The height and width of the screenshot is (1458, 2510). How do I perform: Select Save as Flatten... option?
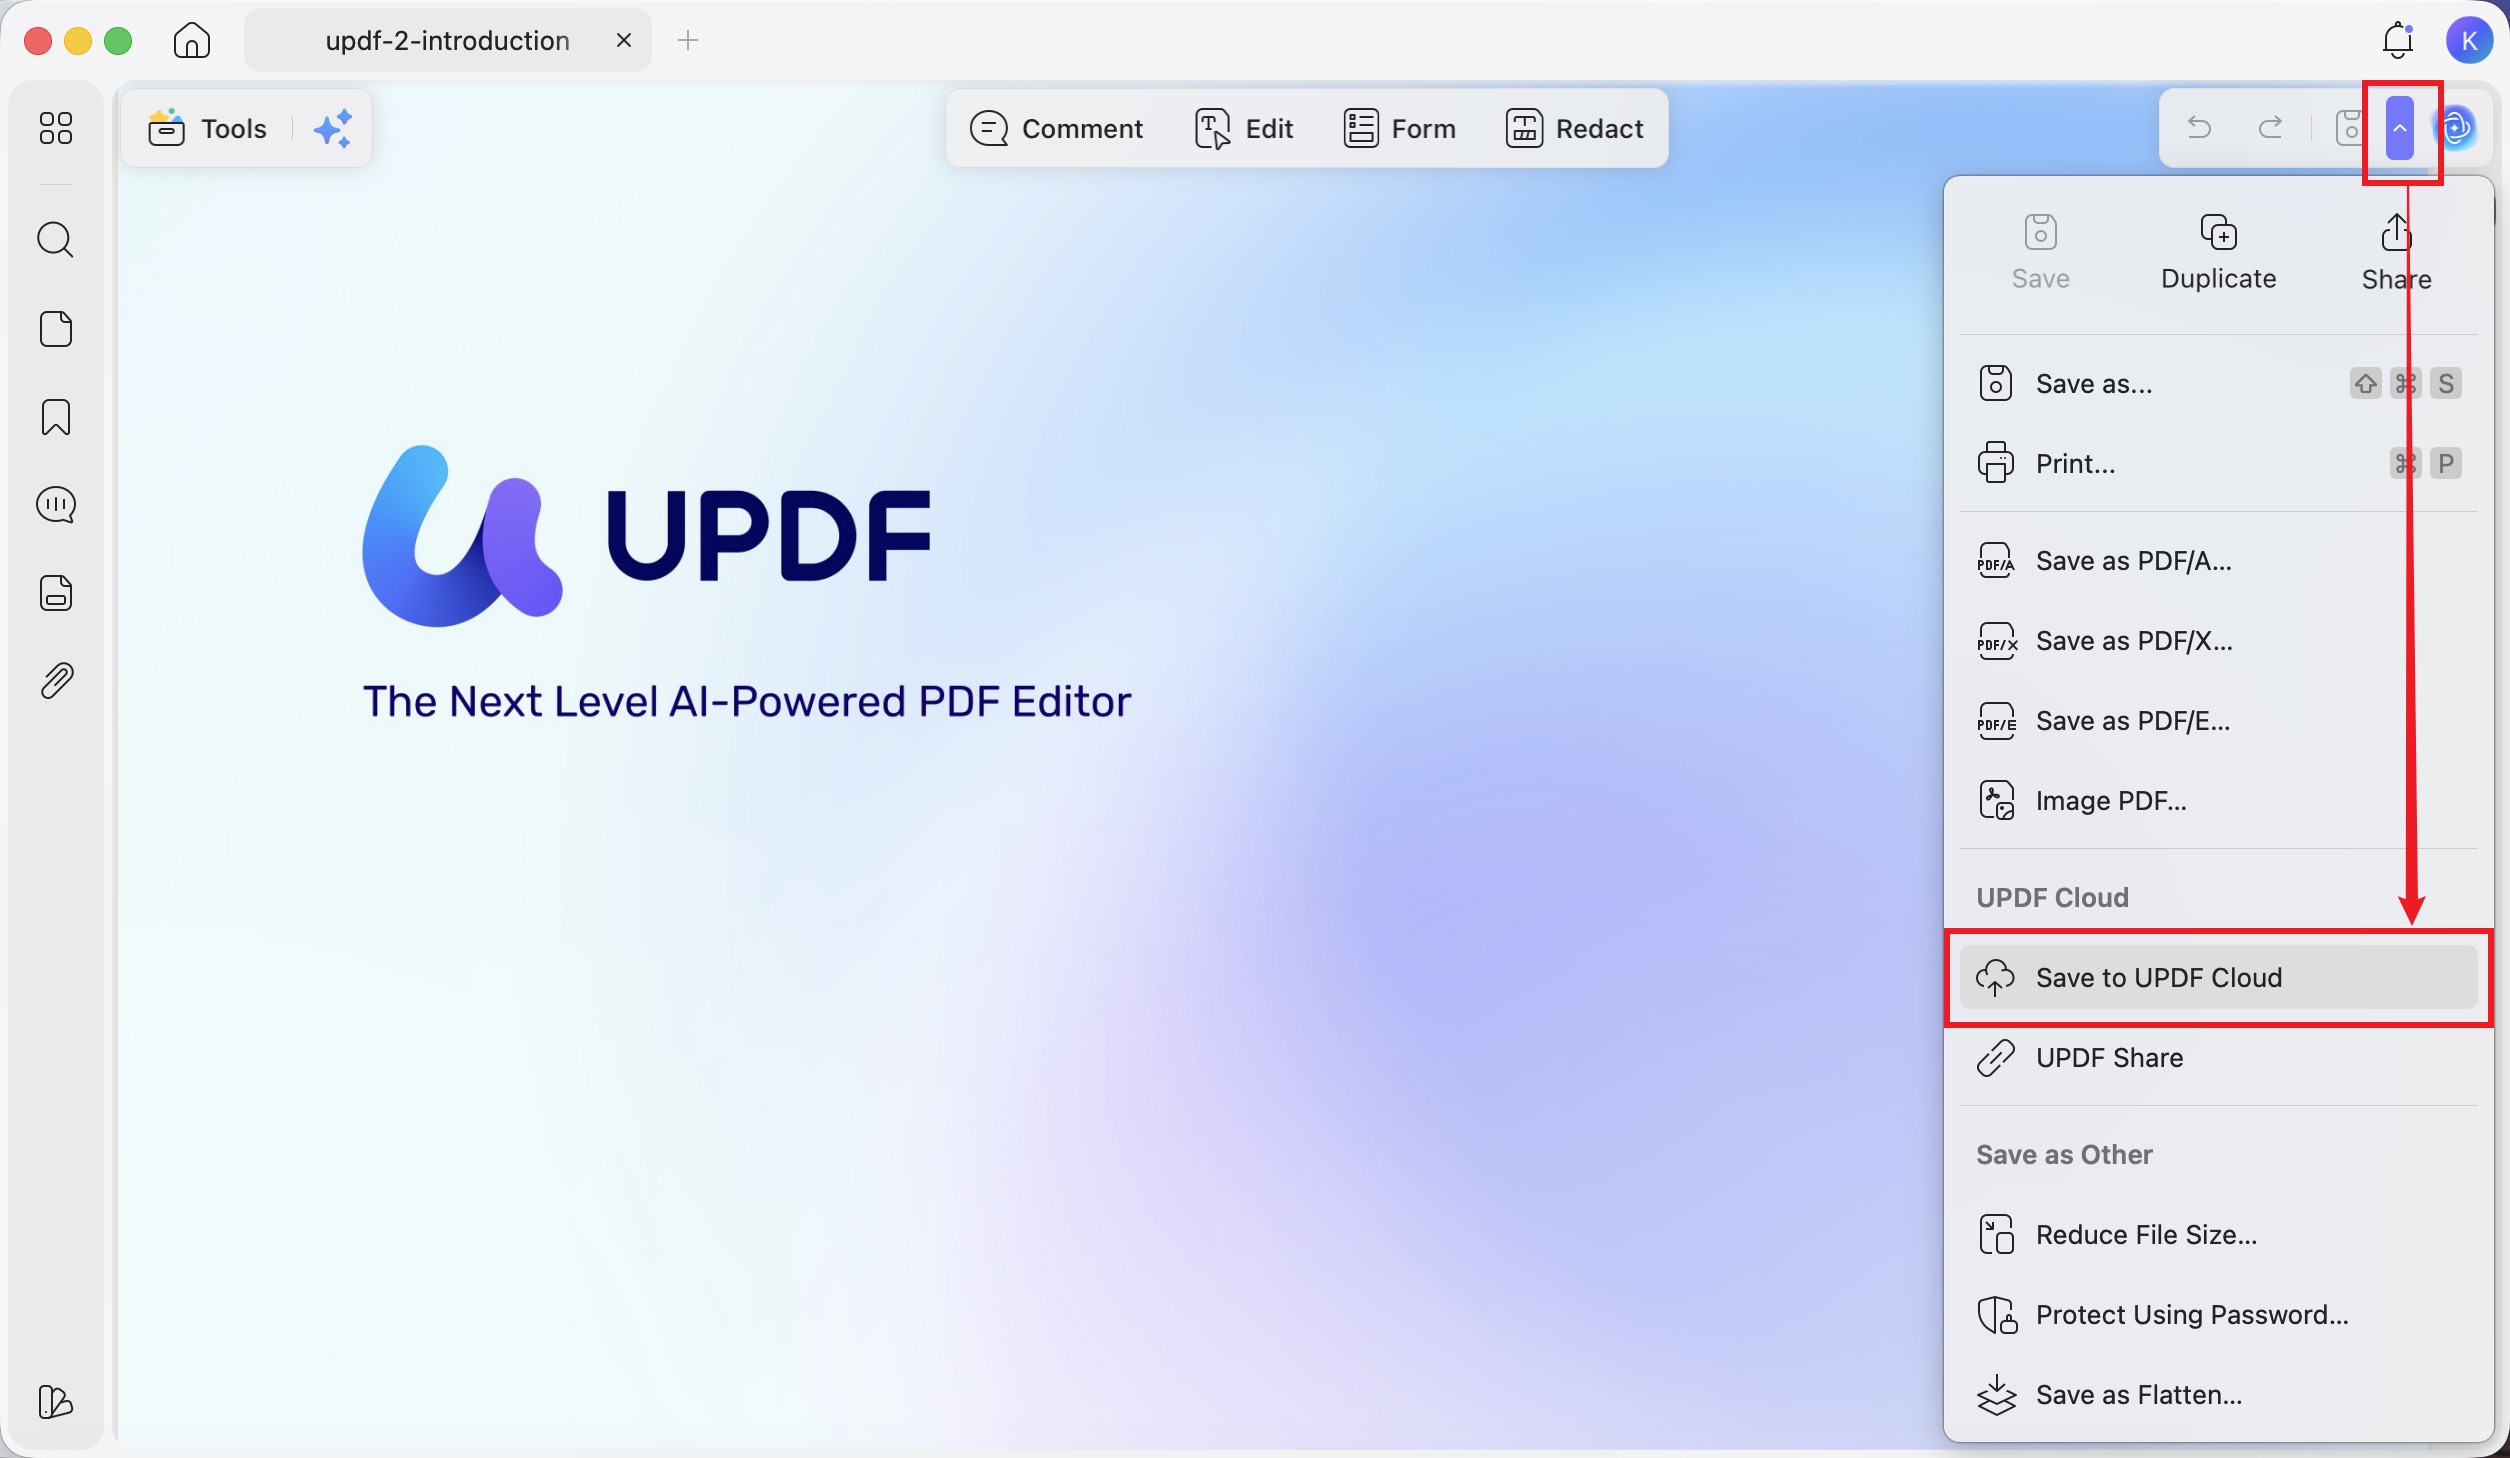click(2218, 1394)
